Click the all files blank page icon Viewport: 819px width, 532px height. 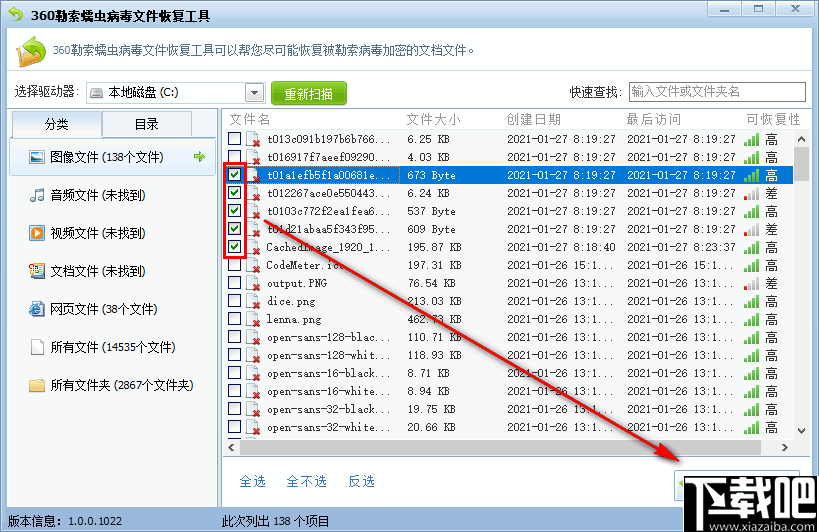click(x=37, y=347)
